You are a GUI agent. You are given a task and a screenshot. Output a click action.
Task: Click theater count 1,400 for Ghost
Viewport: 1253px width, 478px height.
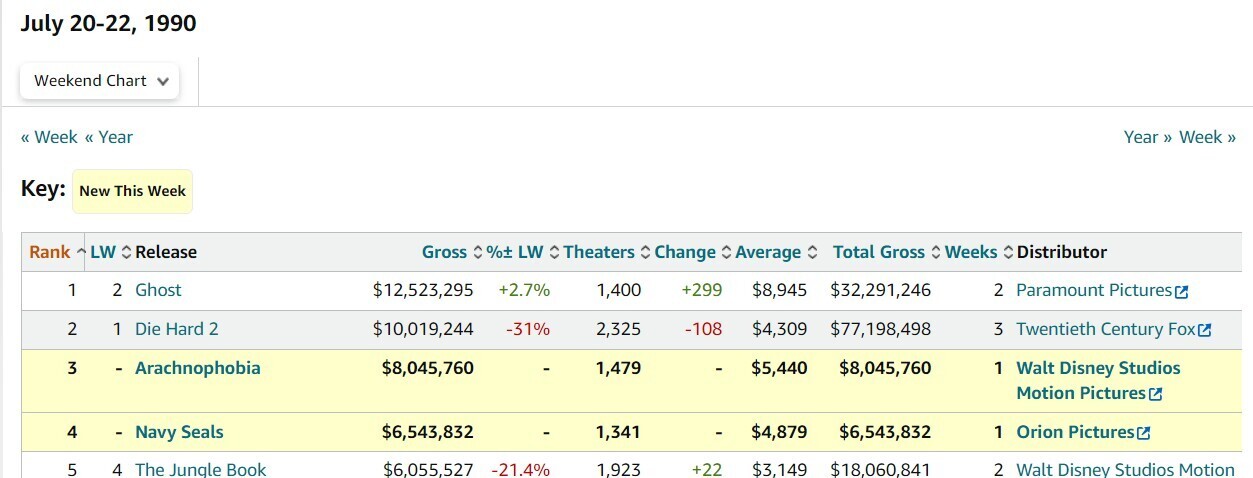point(619,290)
